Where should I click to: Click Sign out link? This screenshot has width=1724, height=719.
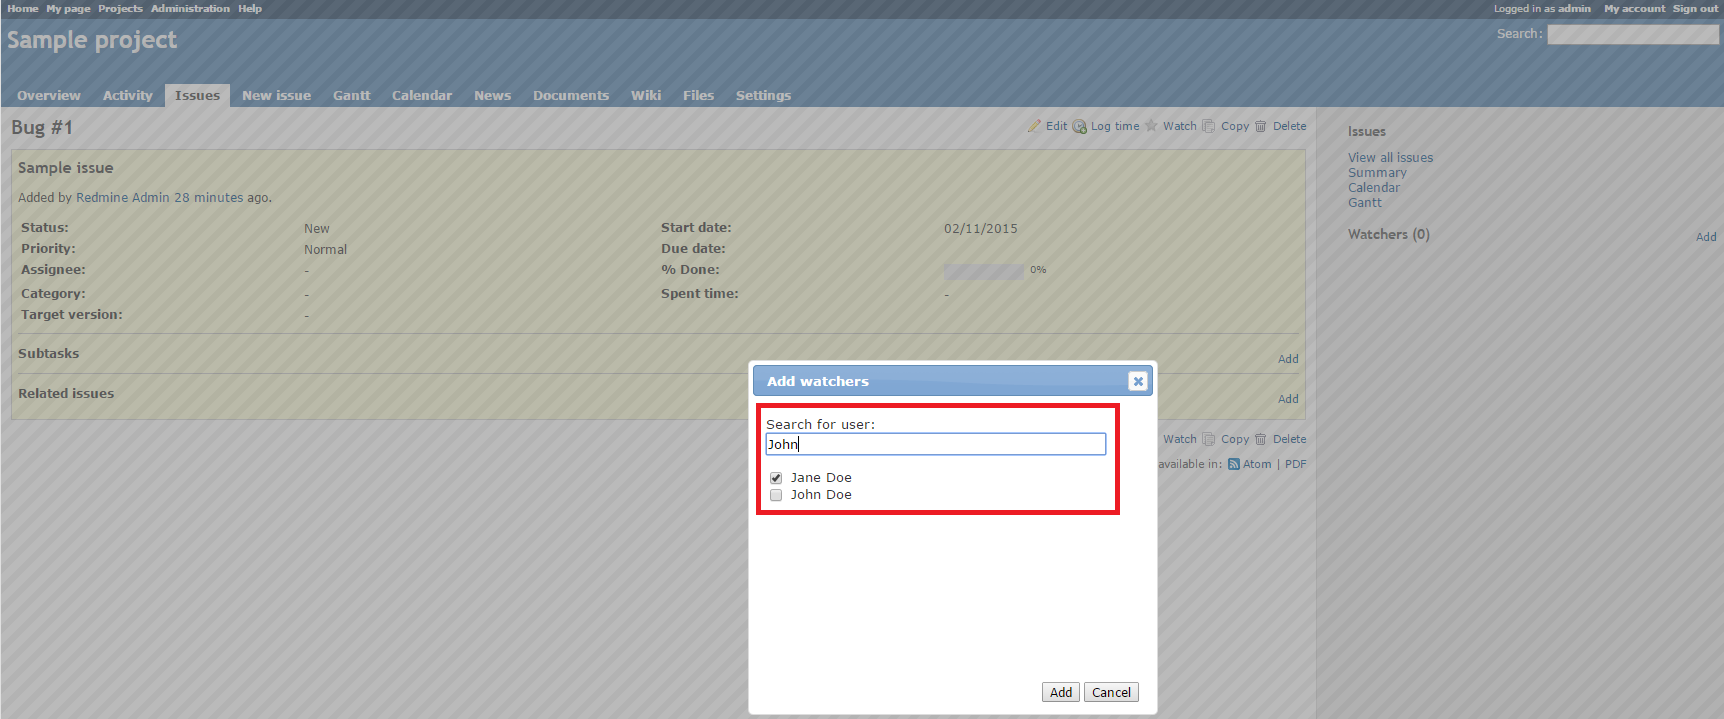[x=1696, y=8]
